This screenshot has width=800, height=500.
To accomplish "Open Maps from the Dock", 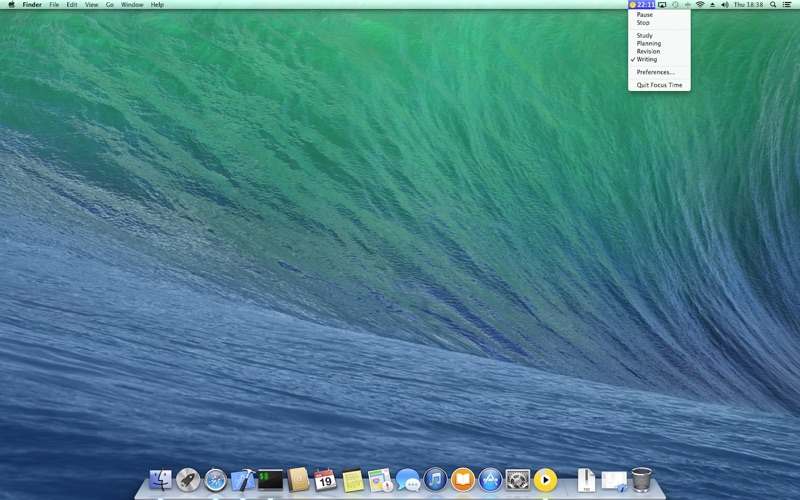I will pyautogui.click(x=380, y=480).
